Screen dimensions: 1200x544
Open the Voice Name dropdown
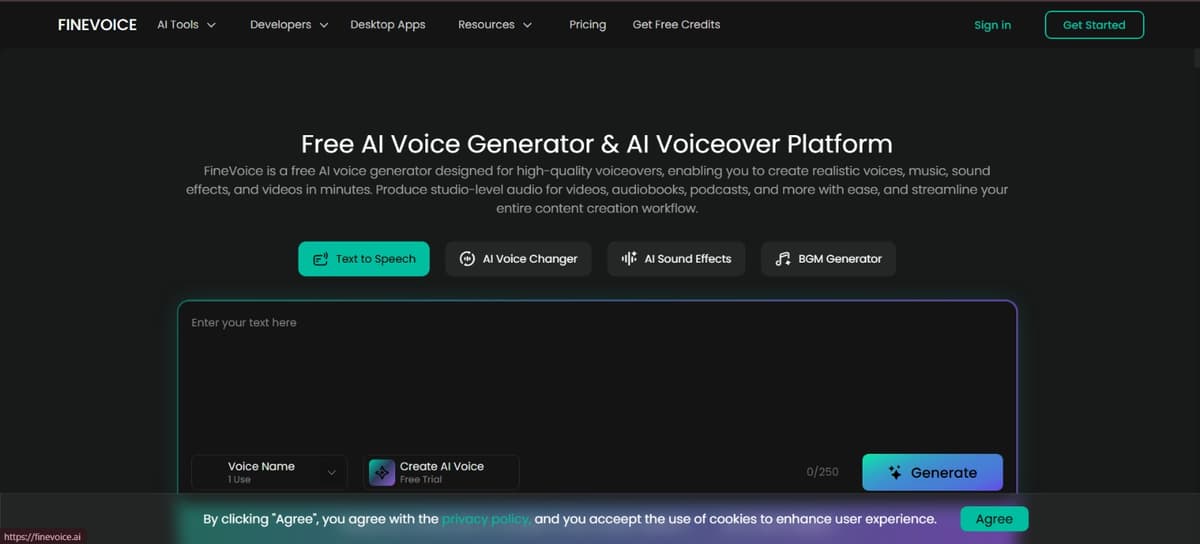269,472
